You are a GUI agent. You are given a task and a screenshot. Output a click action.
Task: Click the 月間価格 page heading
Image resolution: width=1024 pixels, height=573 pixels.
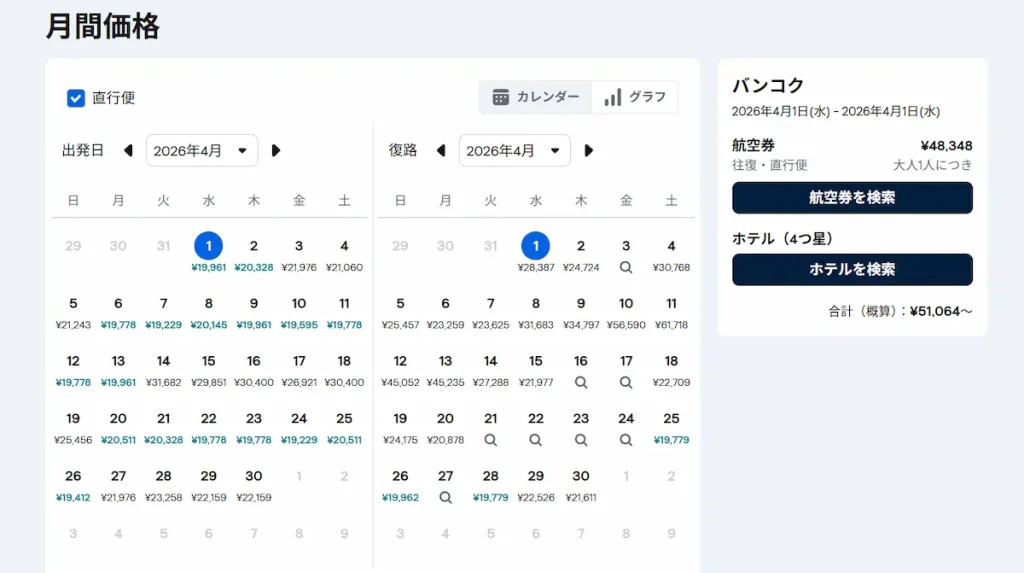point(103,27)
